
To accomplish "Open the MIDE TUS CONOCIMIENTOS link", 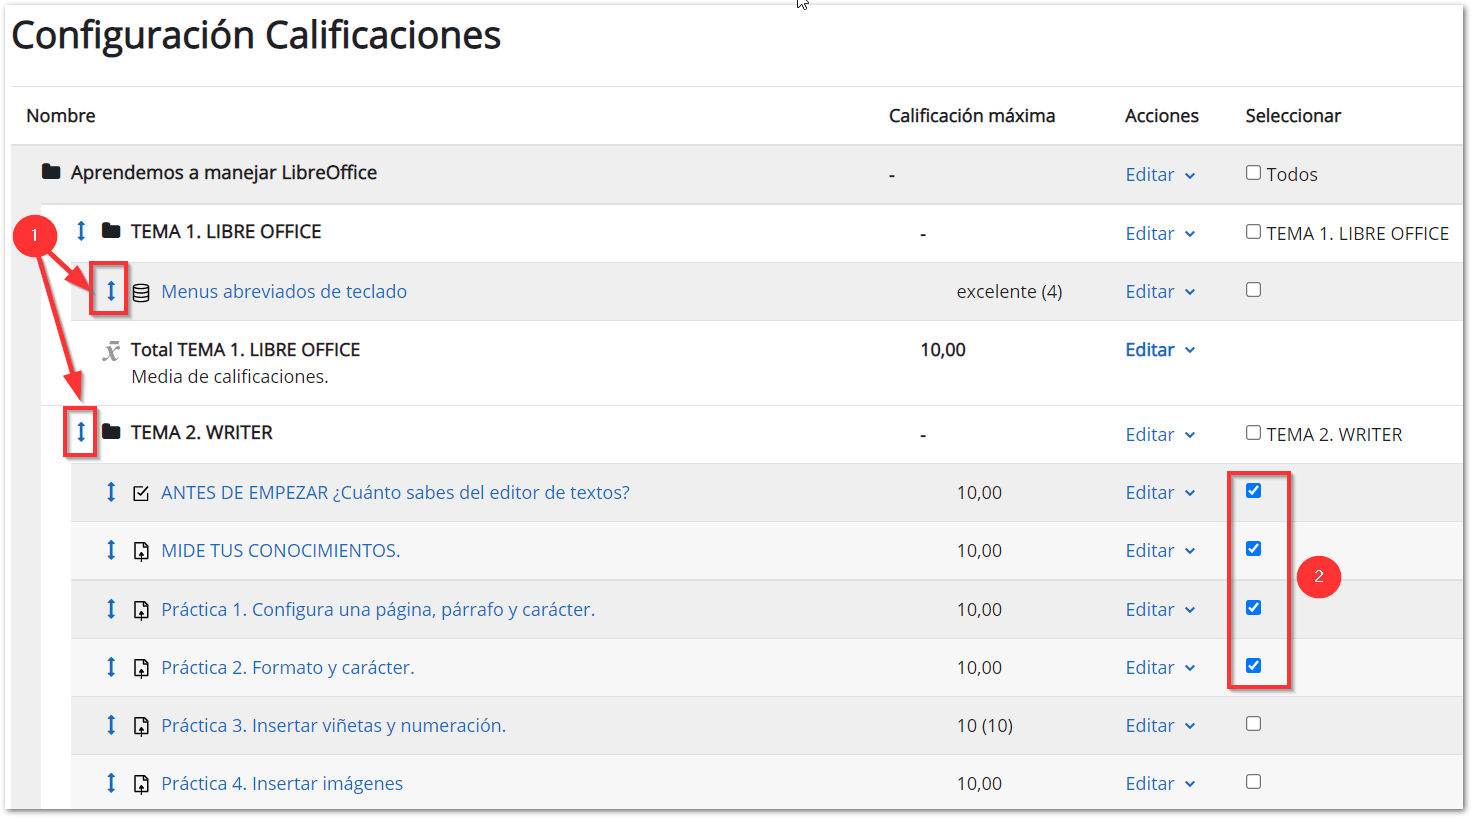I will (x=281, y=550).
